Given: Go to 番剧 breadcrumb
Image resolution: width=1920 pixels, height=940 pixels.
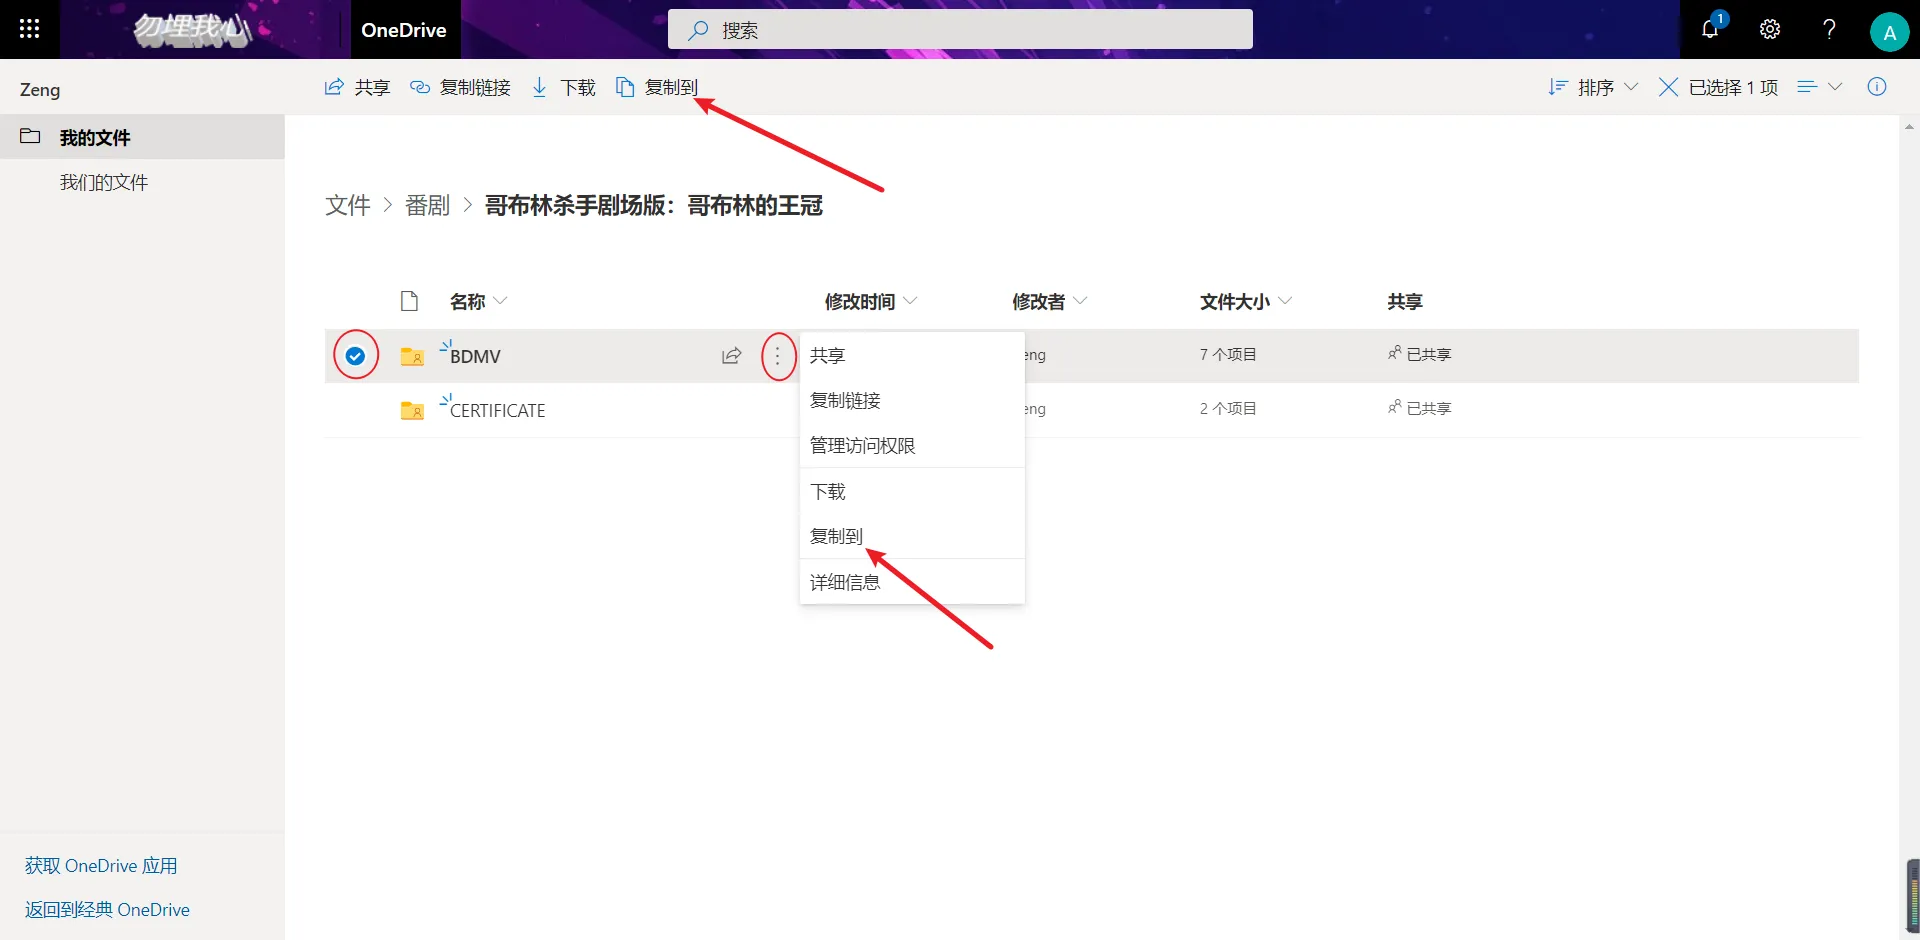Looking at the screenshot, I should coord(428,205).
